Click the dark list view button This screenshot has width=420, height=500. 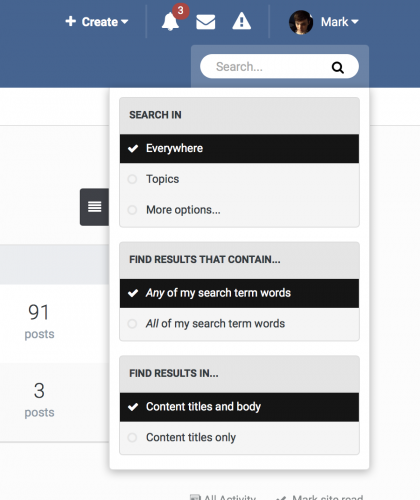(94, 207)
